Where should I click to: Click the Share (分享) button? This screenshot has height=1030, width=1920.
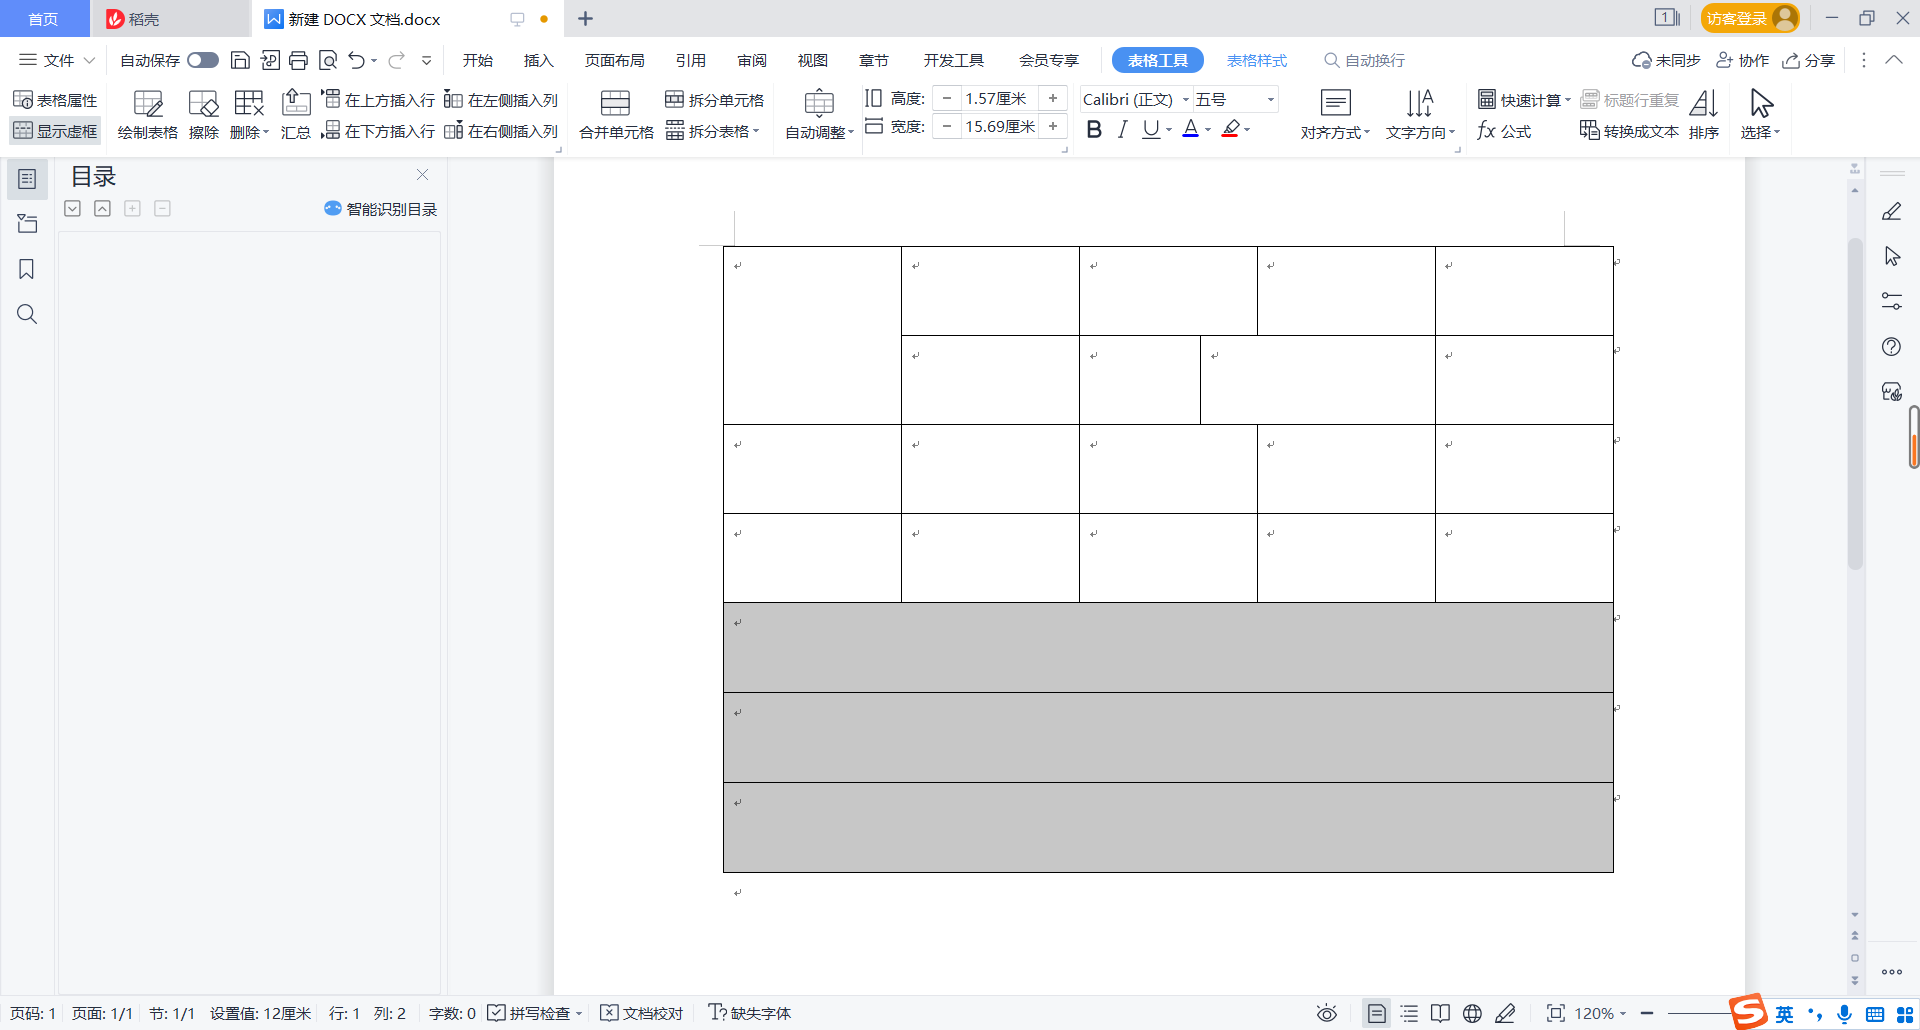pyautogui.click(x=1809, y=60)
